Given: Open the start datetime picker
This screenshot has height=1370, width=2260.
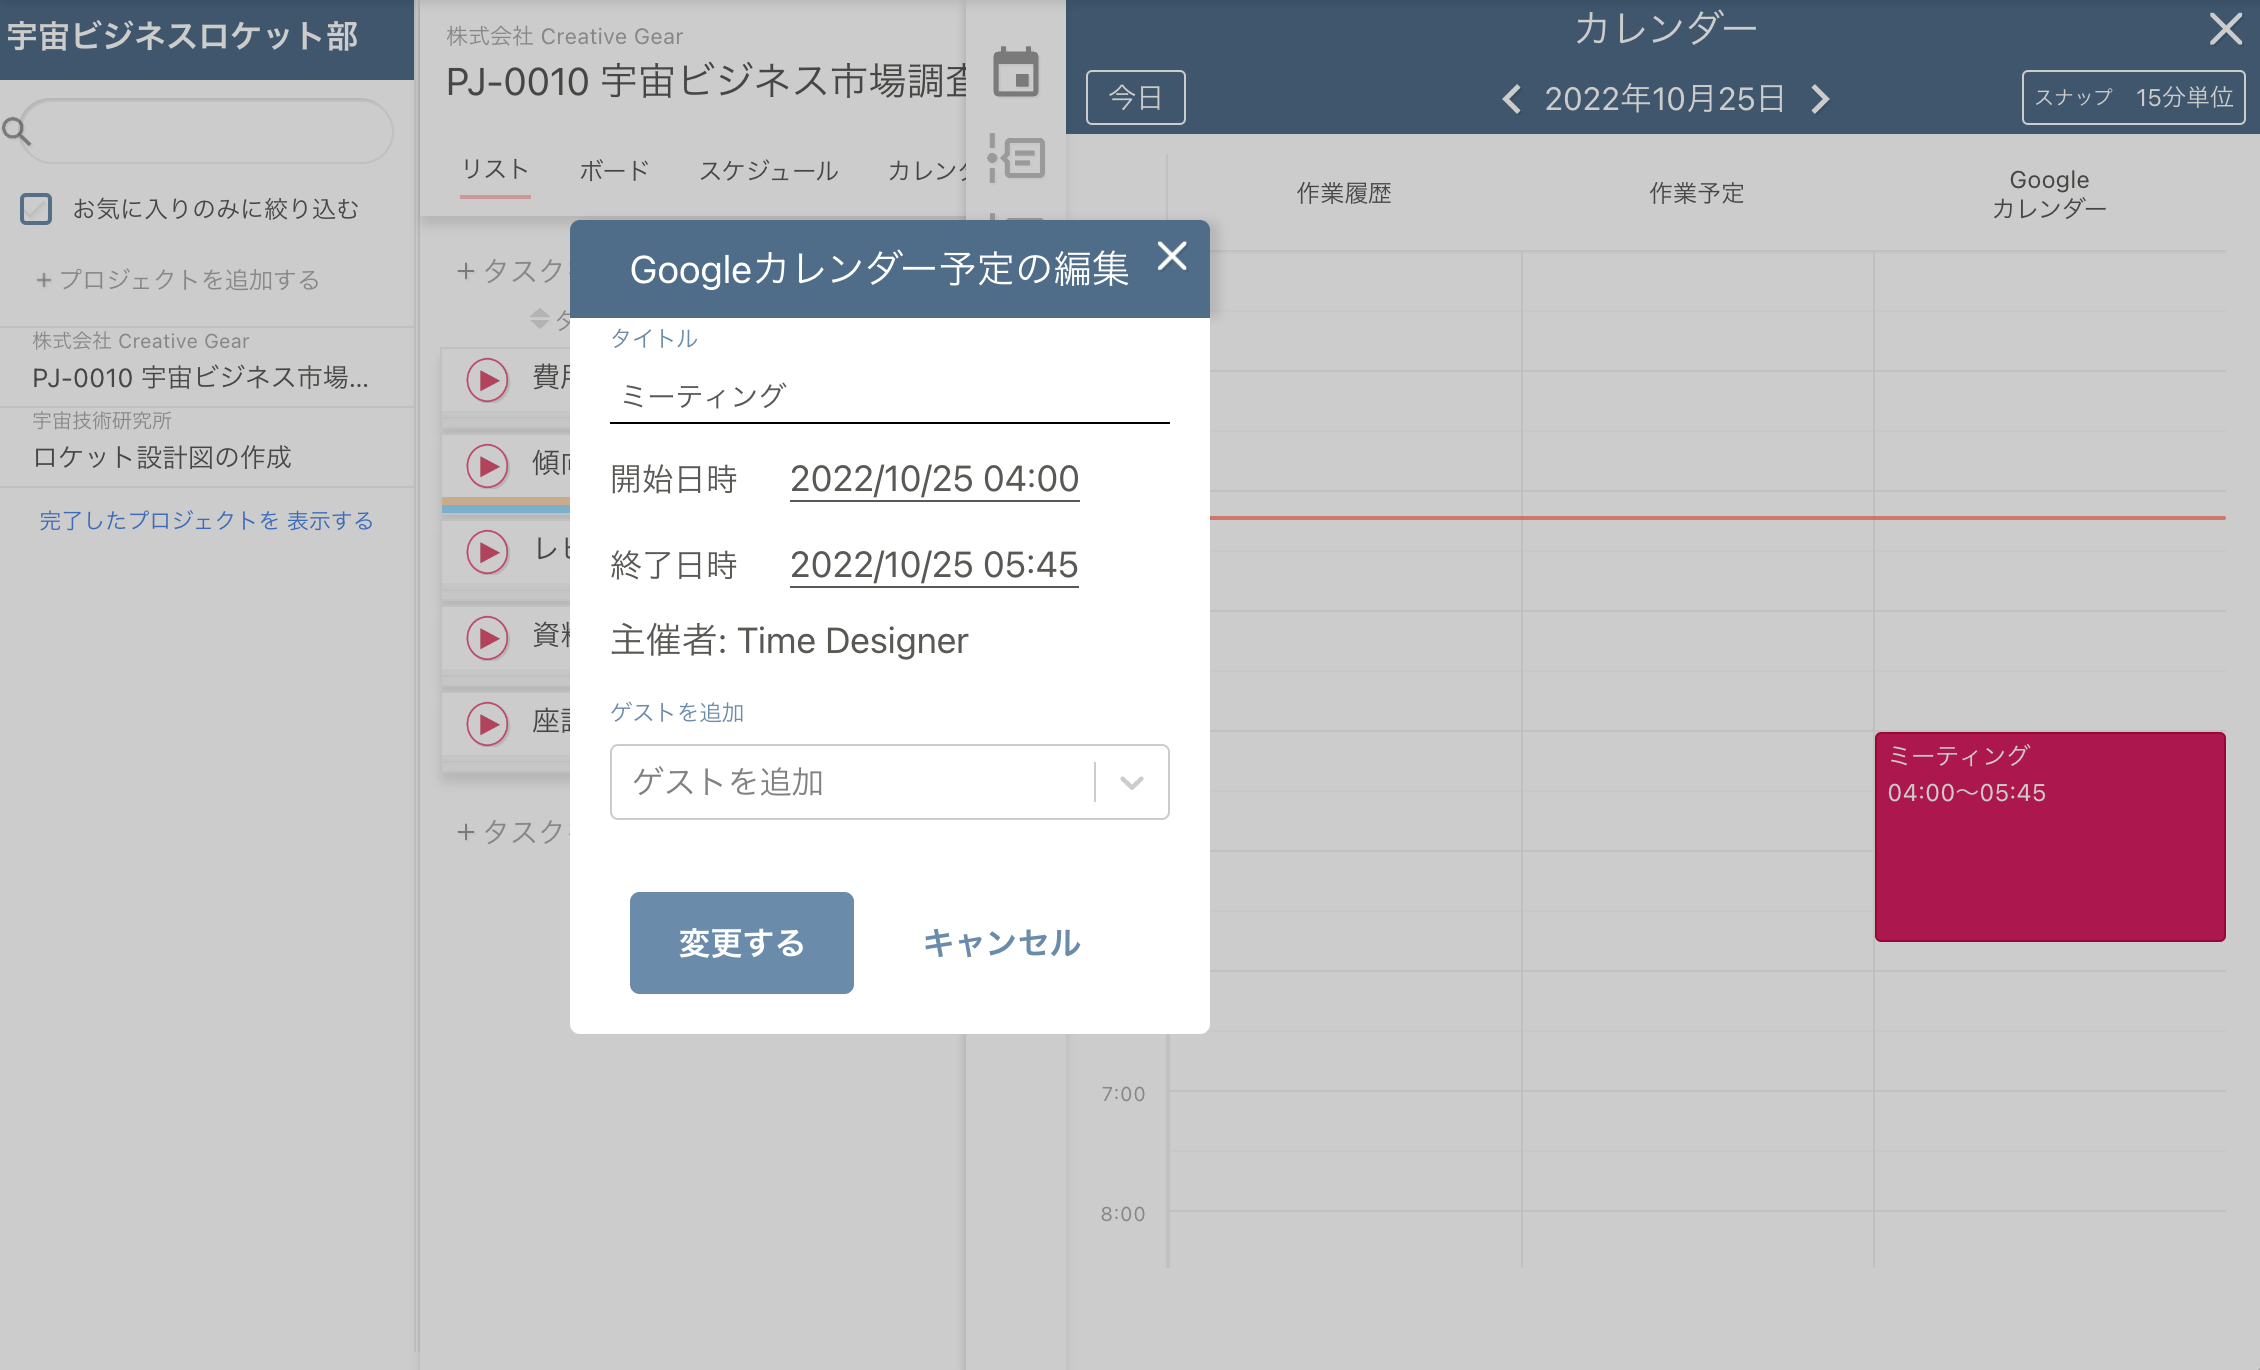Looking at the screenshot, I should [x=934, y=479].
